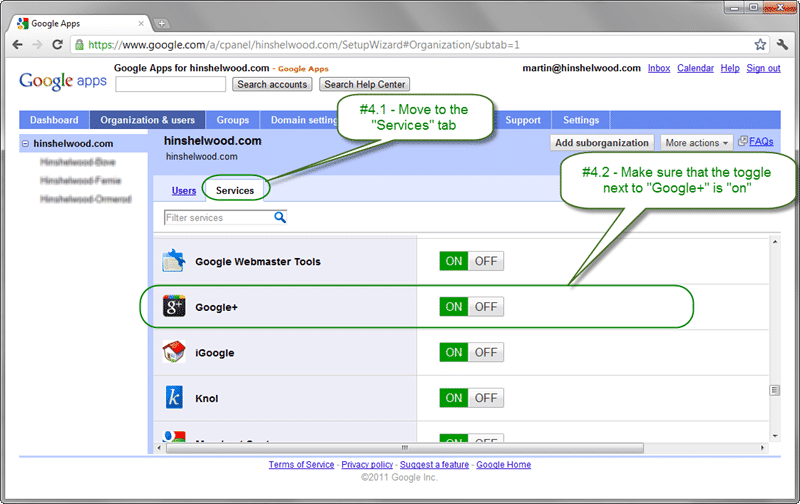Click the Knol service icon

click(x=174, y=397)
